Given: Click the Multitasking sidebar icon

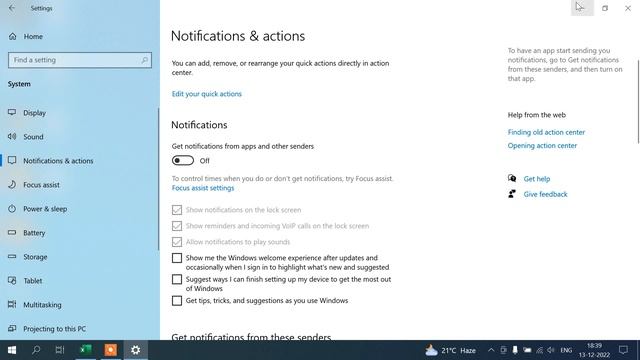Looking at the screenshot, I should tap(12, 304).
